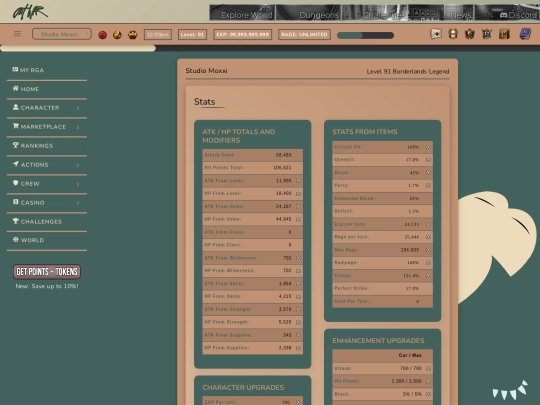The width and height of the screenshot is (540, 405).
Task: Click the Get Points + Tokens button
Action: [47, 271]
